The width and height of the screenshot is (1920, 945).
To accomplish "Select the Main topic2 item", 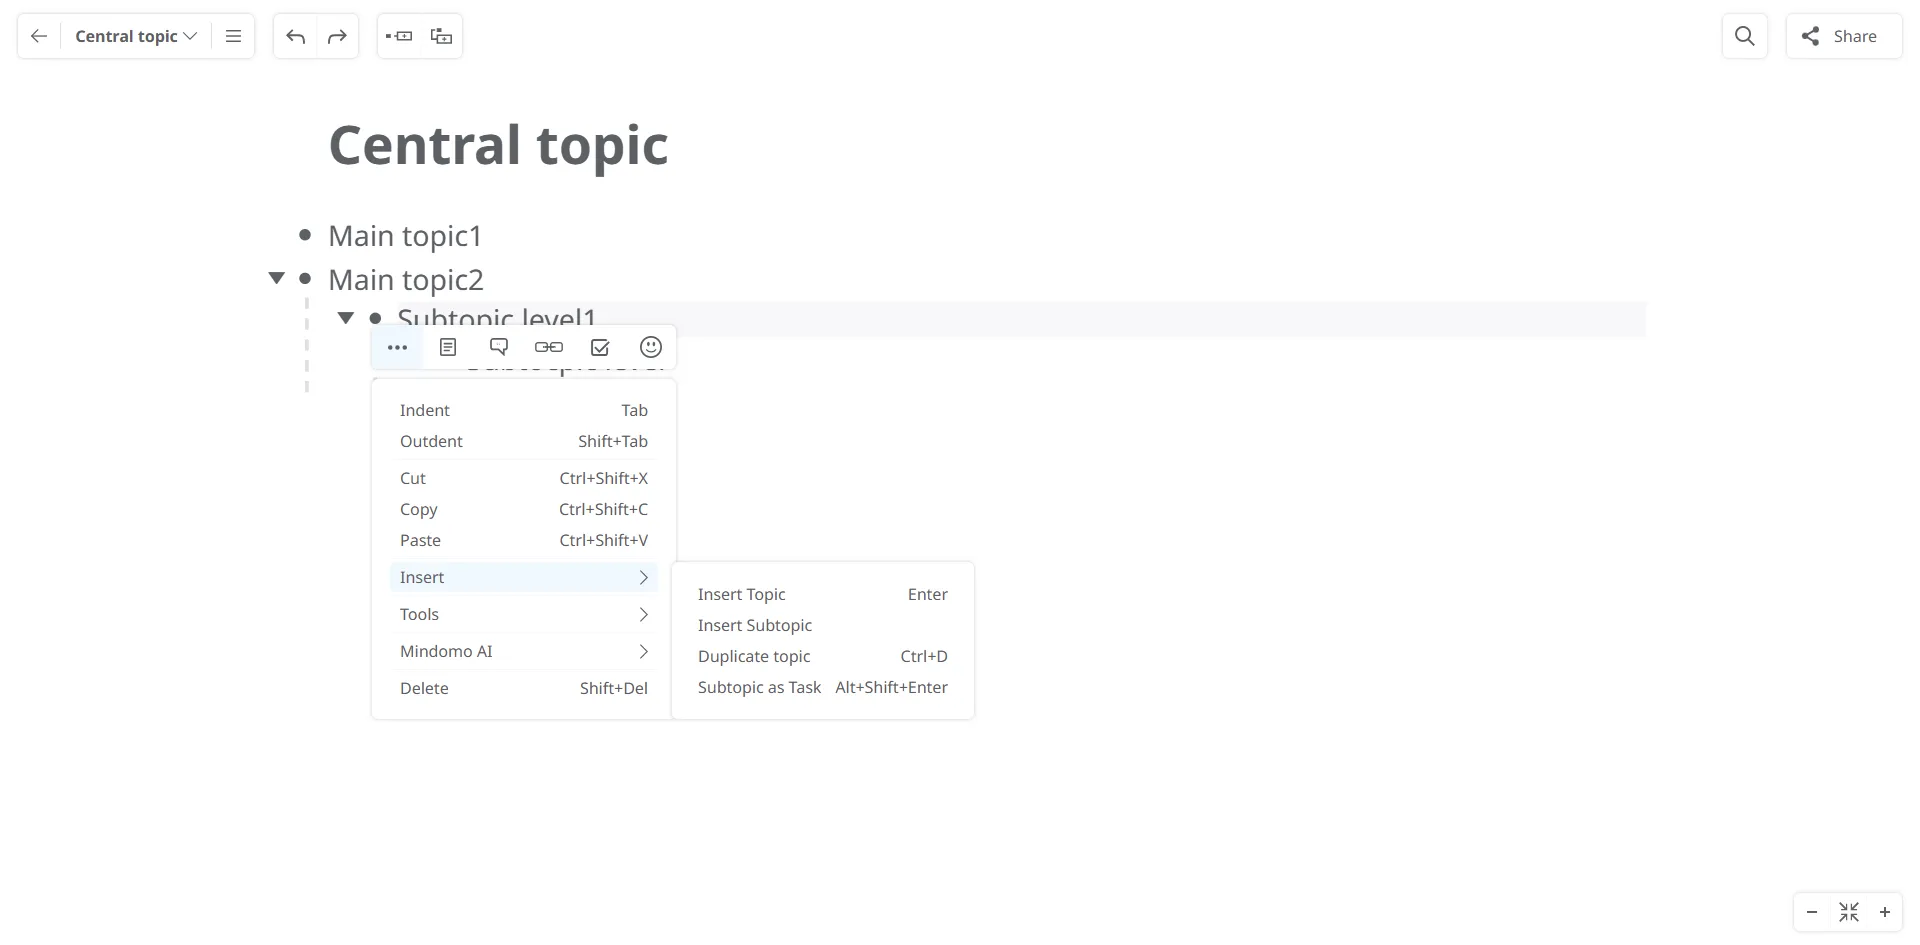I will point(406,280).
